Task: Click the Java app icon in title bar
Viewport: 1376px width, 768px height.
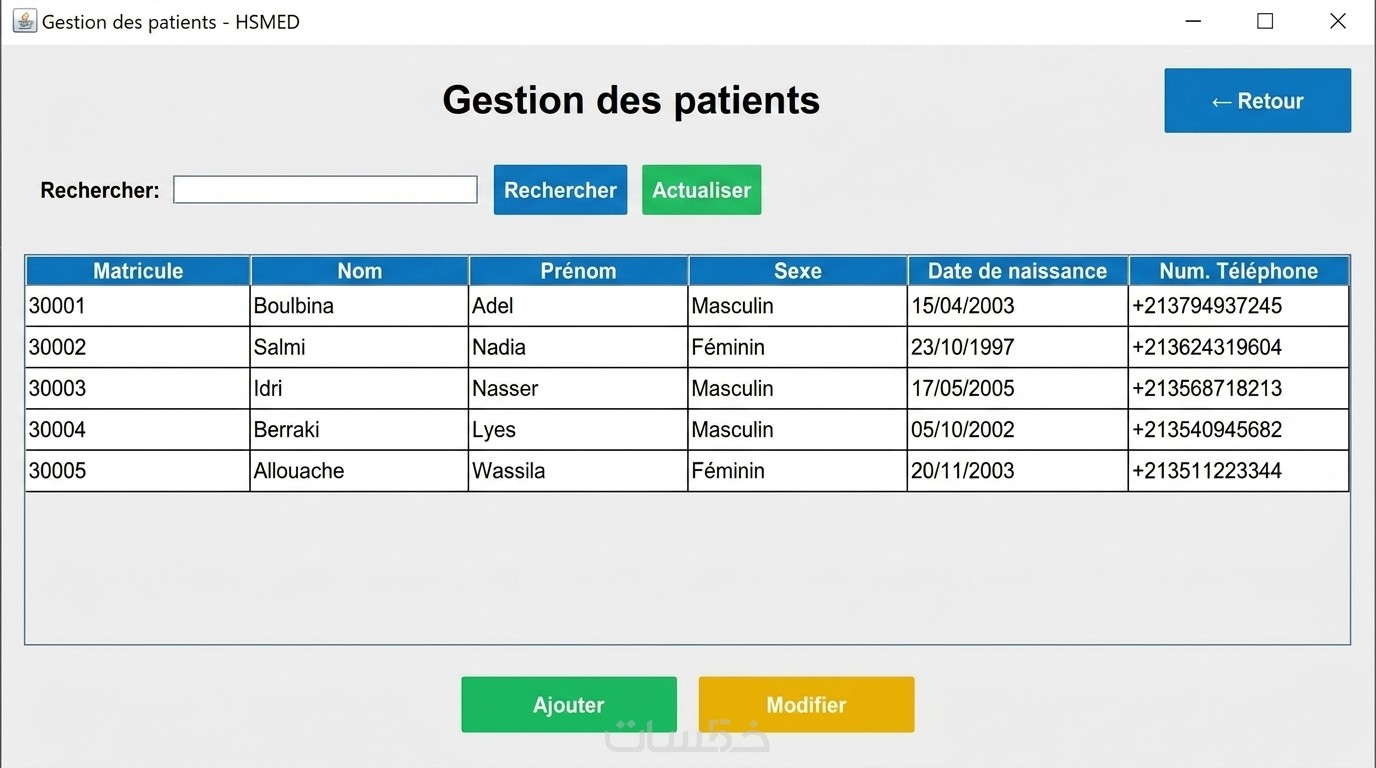Action: tap(24, 21)
